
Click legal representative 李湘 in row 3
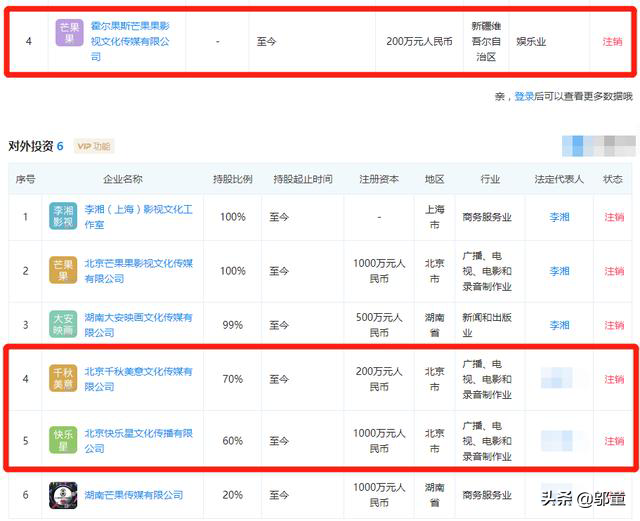point(559,325)
